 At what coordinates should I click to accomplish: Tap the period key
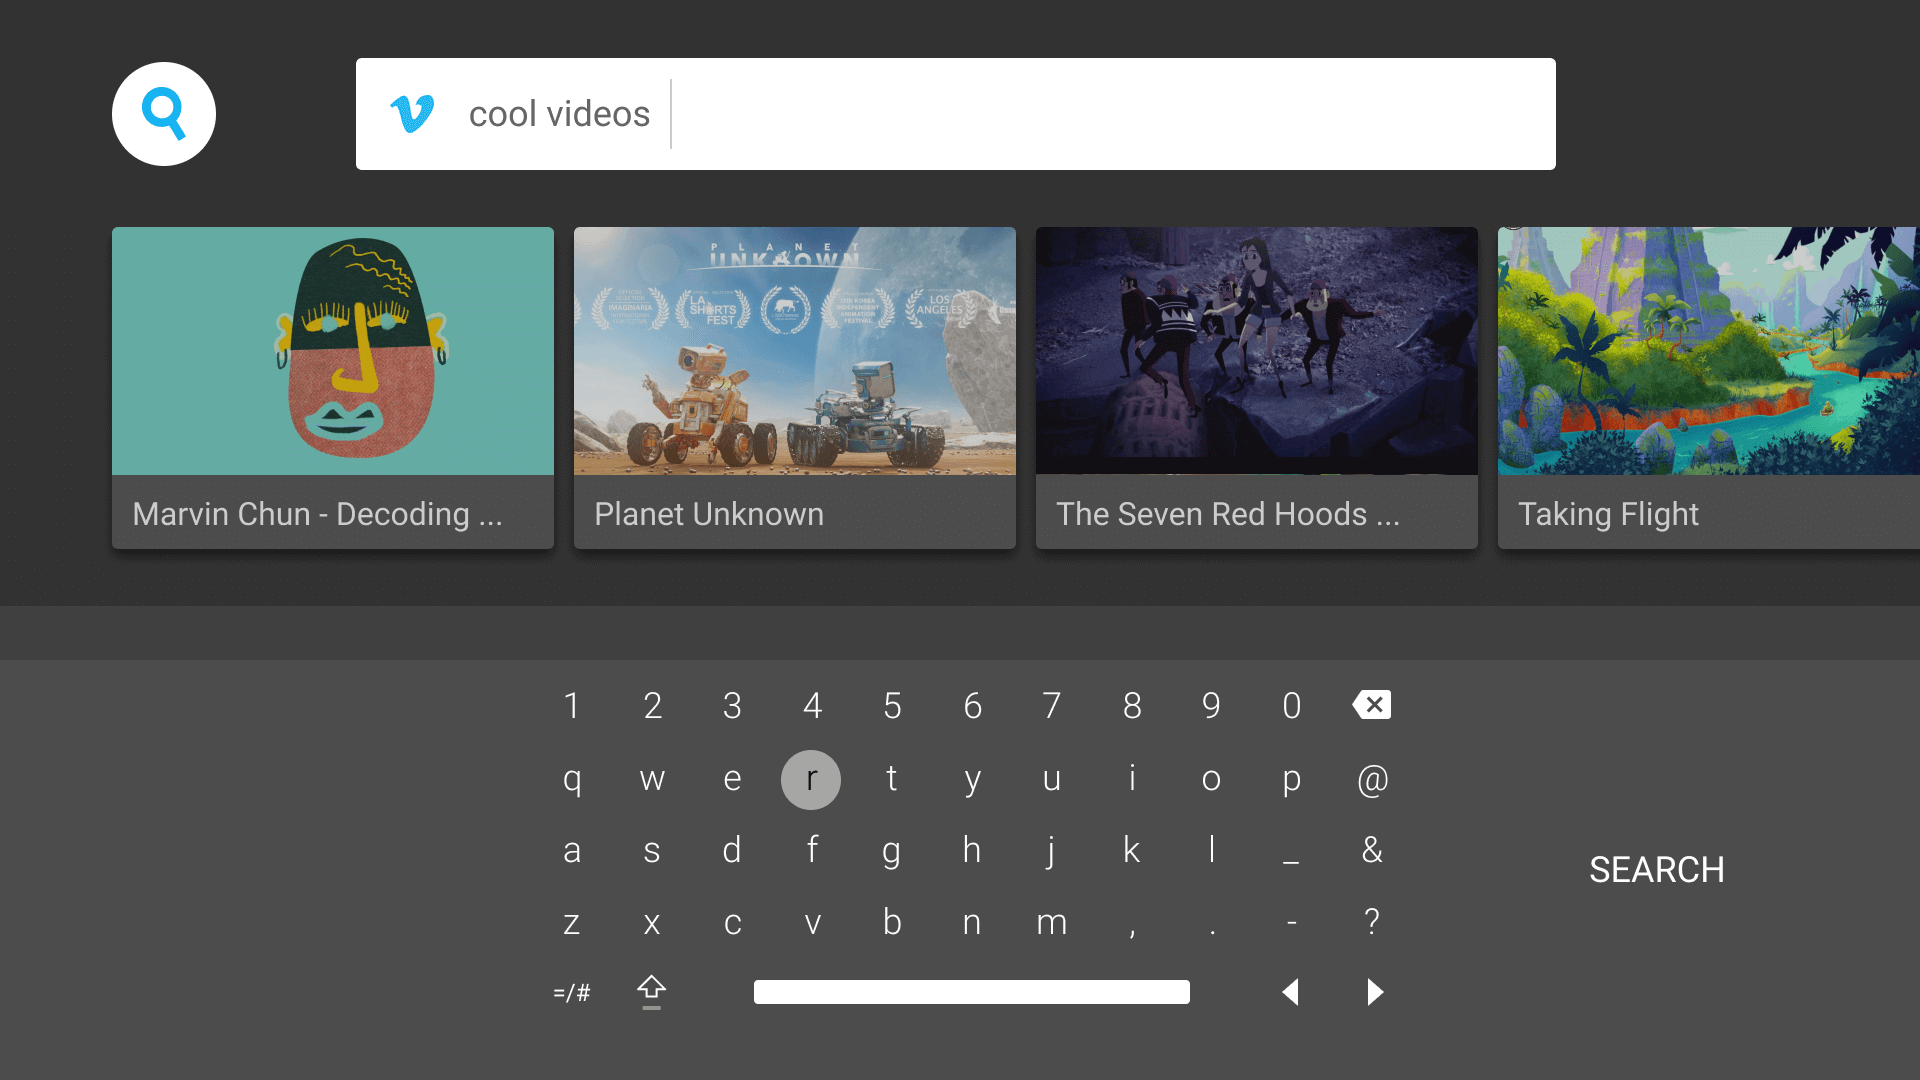pyautogui.click(x=1212, y=933)
